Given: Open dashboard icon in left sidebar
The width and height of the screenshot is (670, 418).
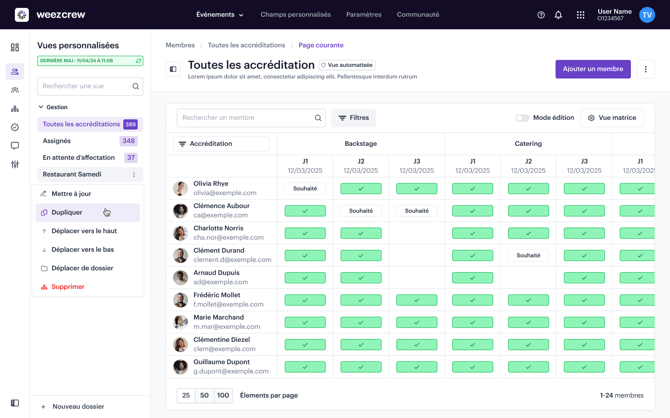Looking at the screenshot, I should [15, 47].
